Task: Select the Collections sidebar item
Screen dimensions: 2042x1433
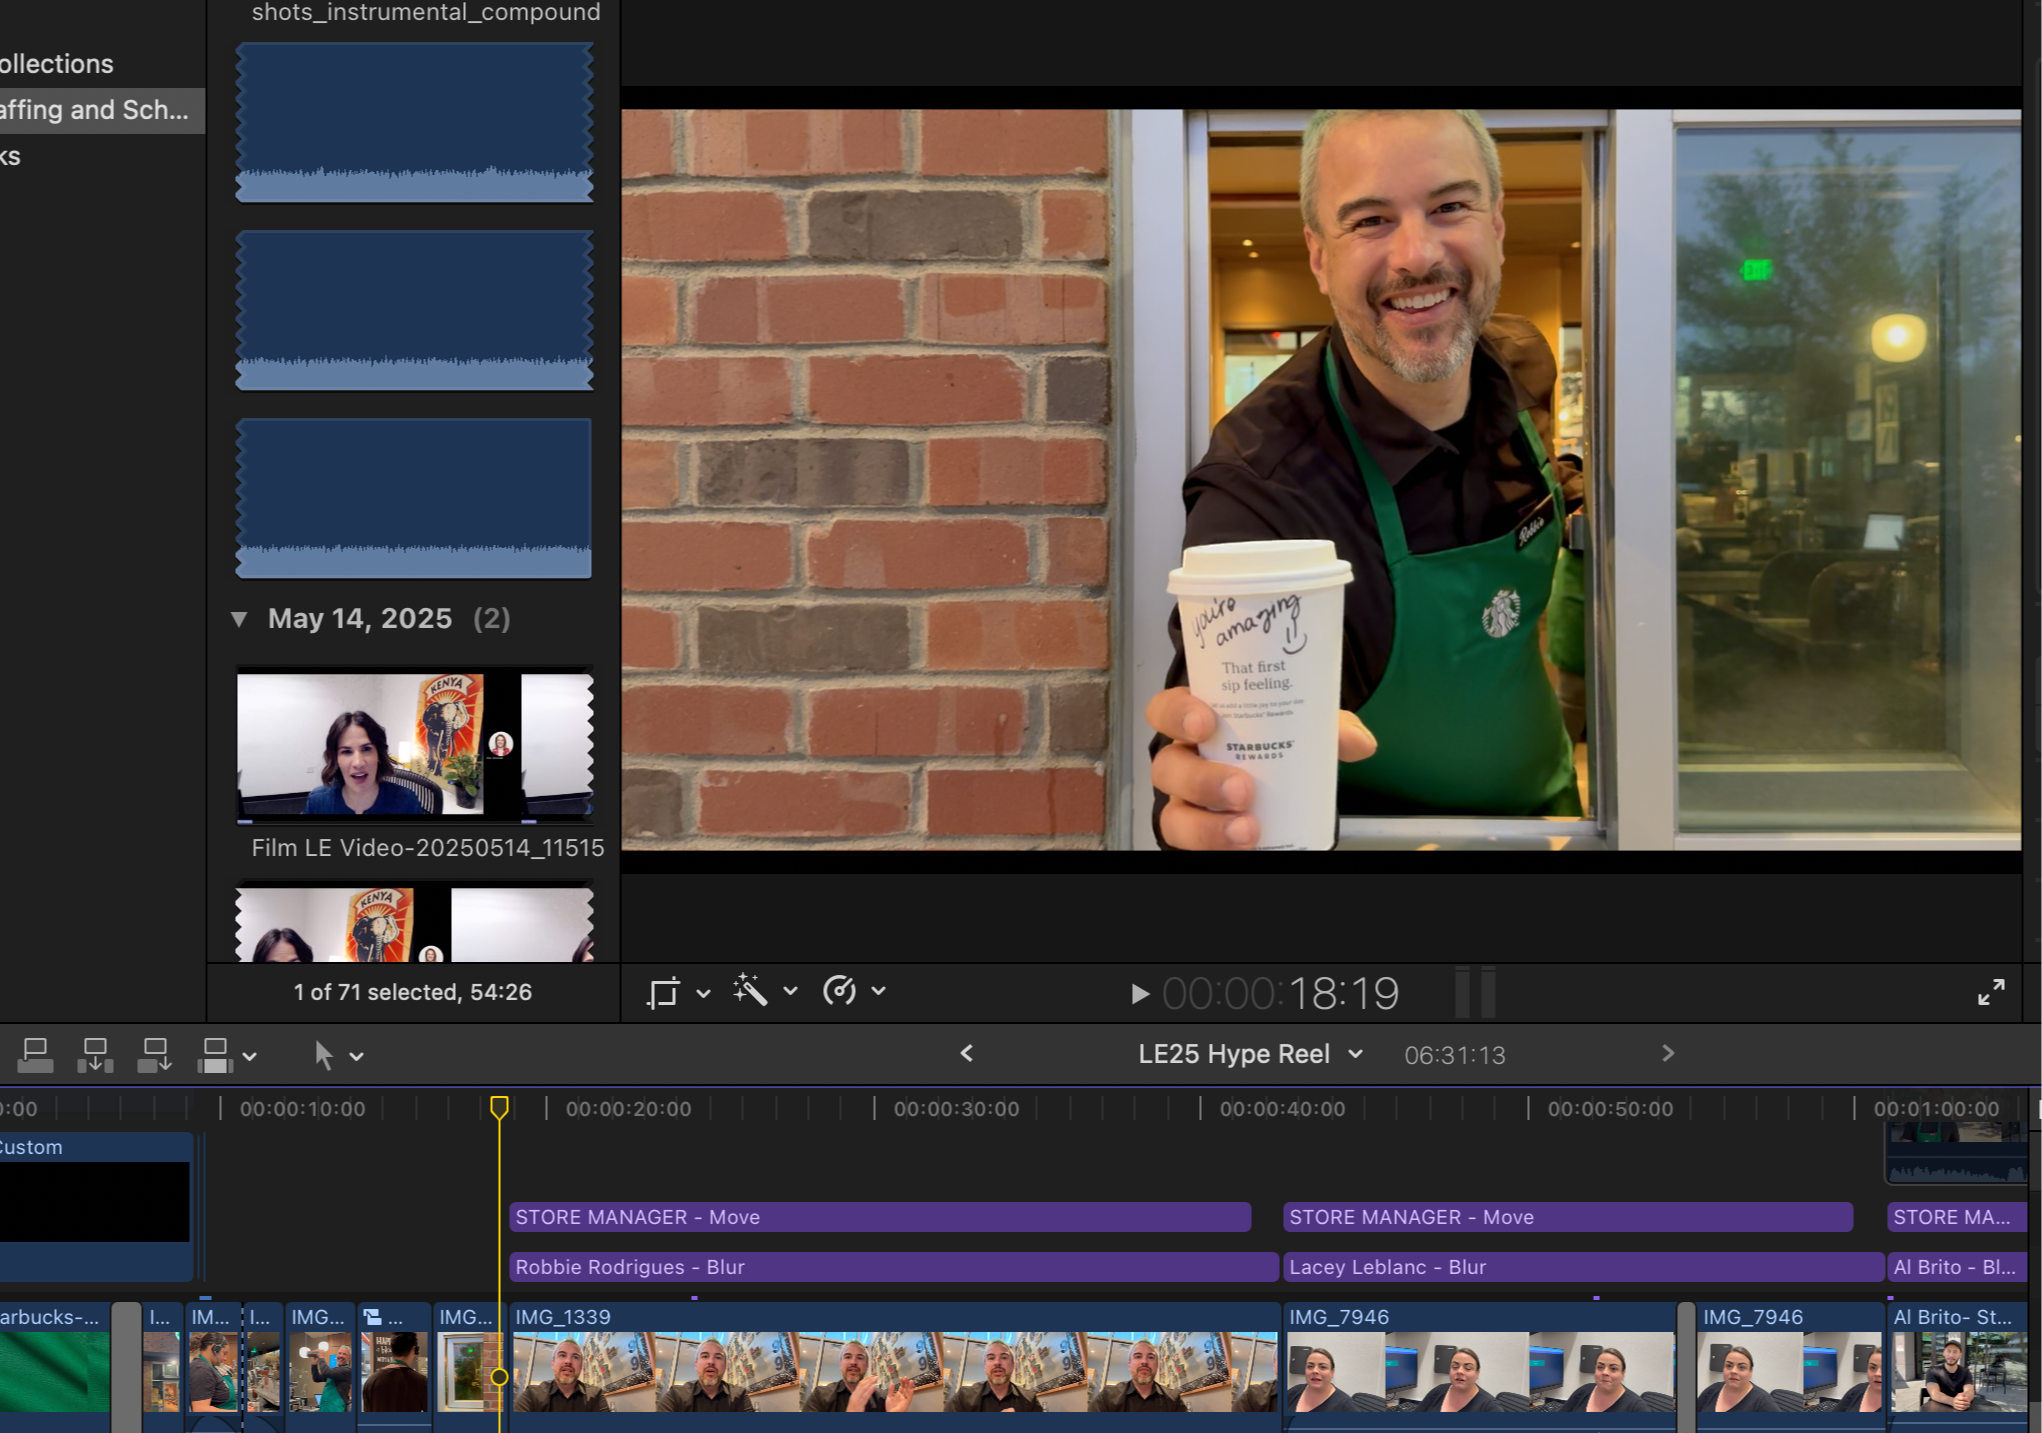Action: [x=57, y=64]
